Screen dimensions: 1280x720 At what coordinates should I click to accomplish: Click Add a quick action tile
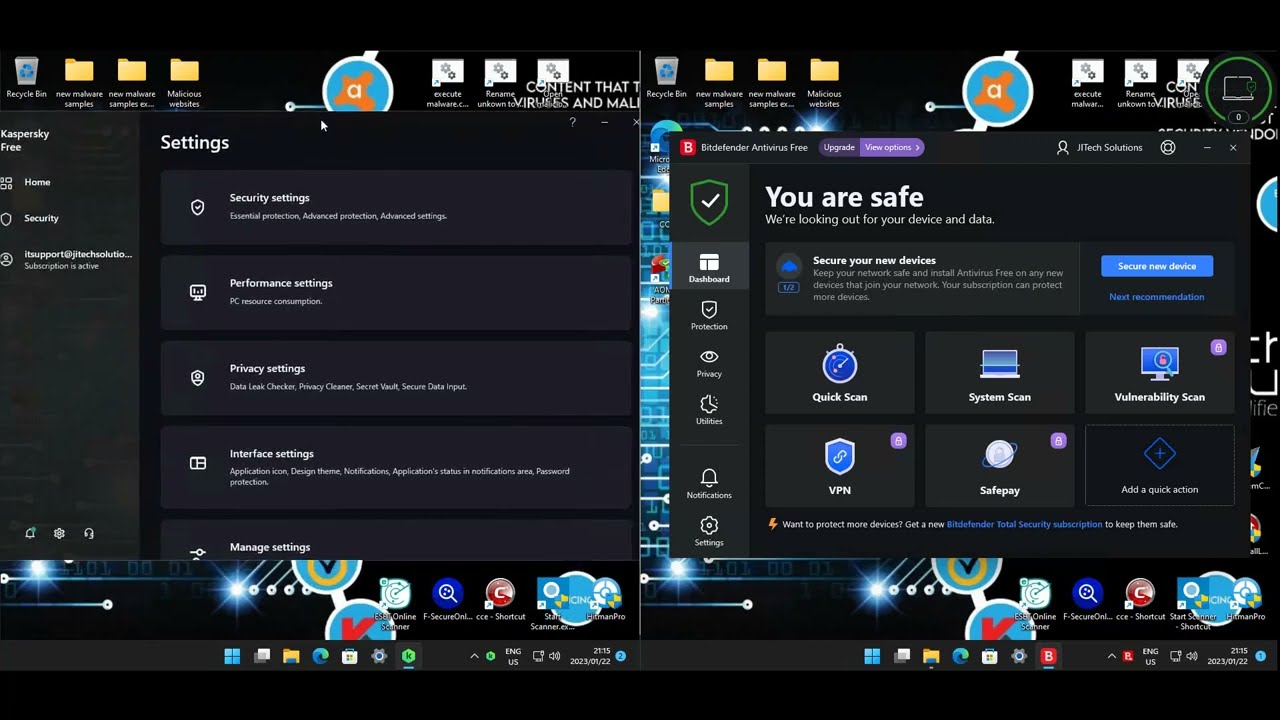click(1159, 466)
